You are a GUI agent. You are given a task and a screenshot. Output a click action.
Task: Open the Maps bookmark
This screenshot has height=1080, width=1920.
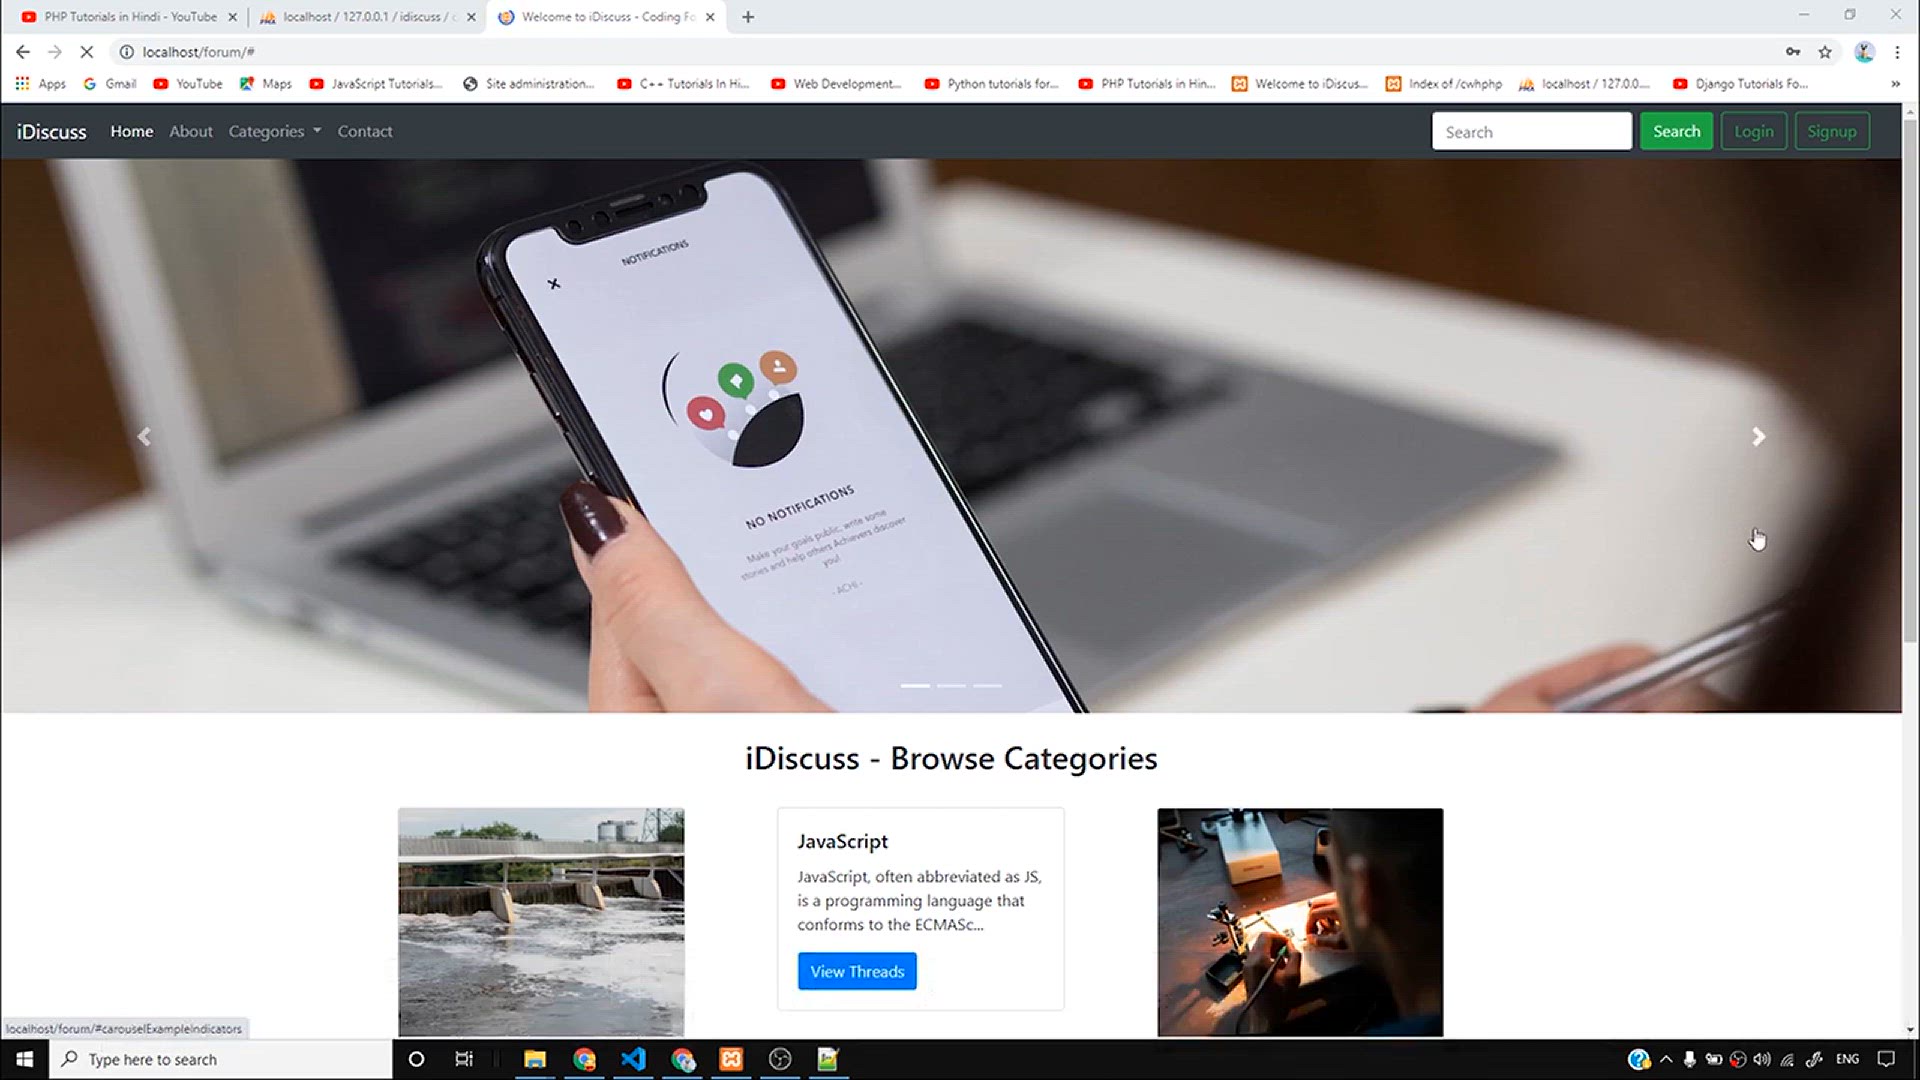point(266,84)
